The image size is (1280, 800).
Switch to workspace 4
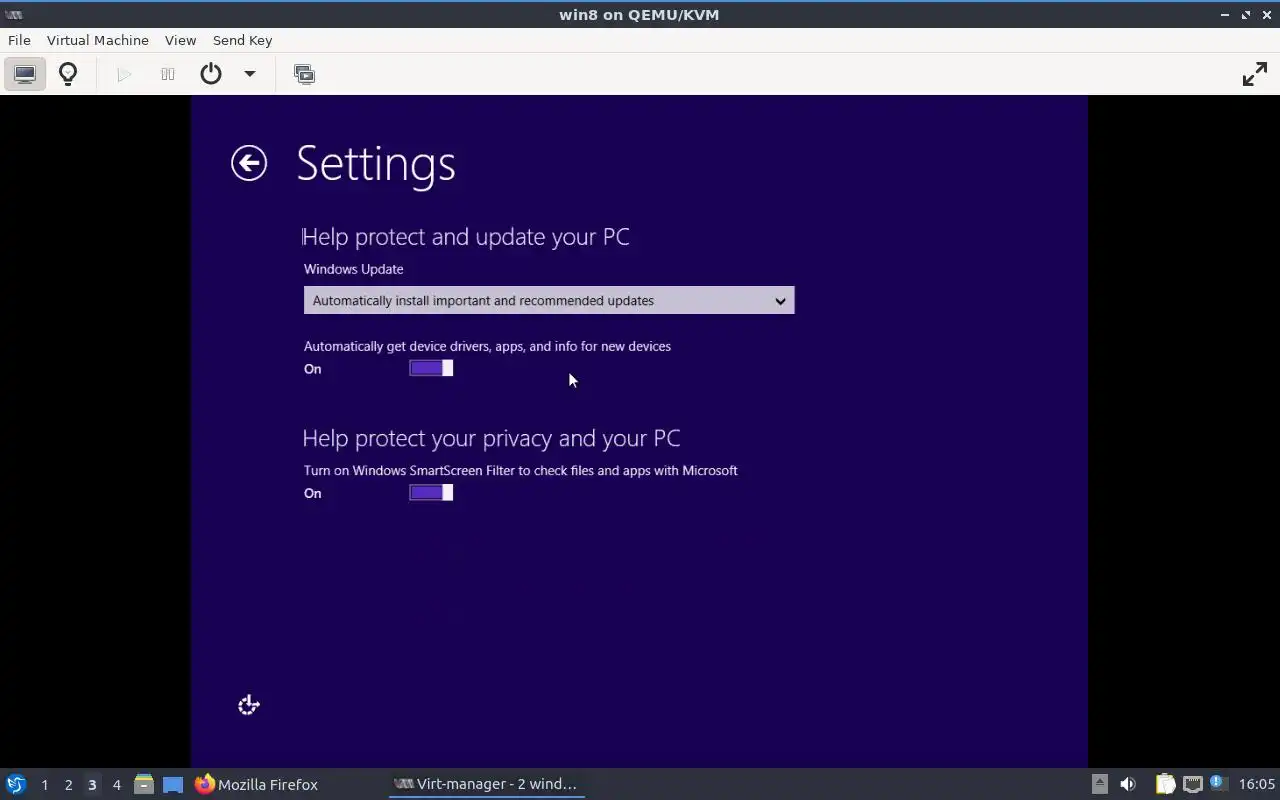click(116, 785)
